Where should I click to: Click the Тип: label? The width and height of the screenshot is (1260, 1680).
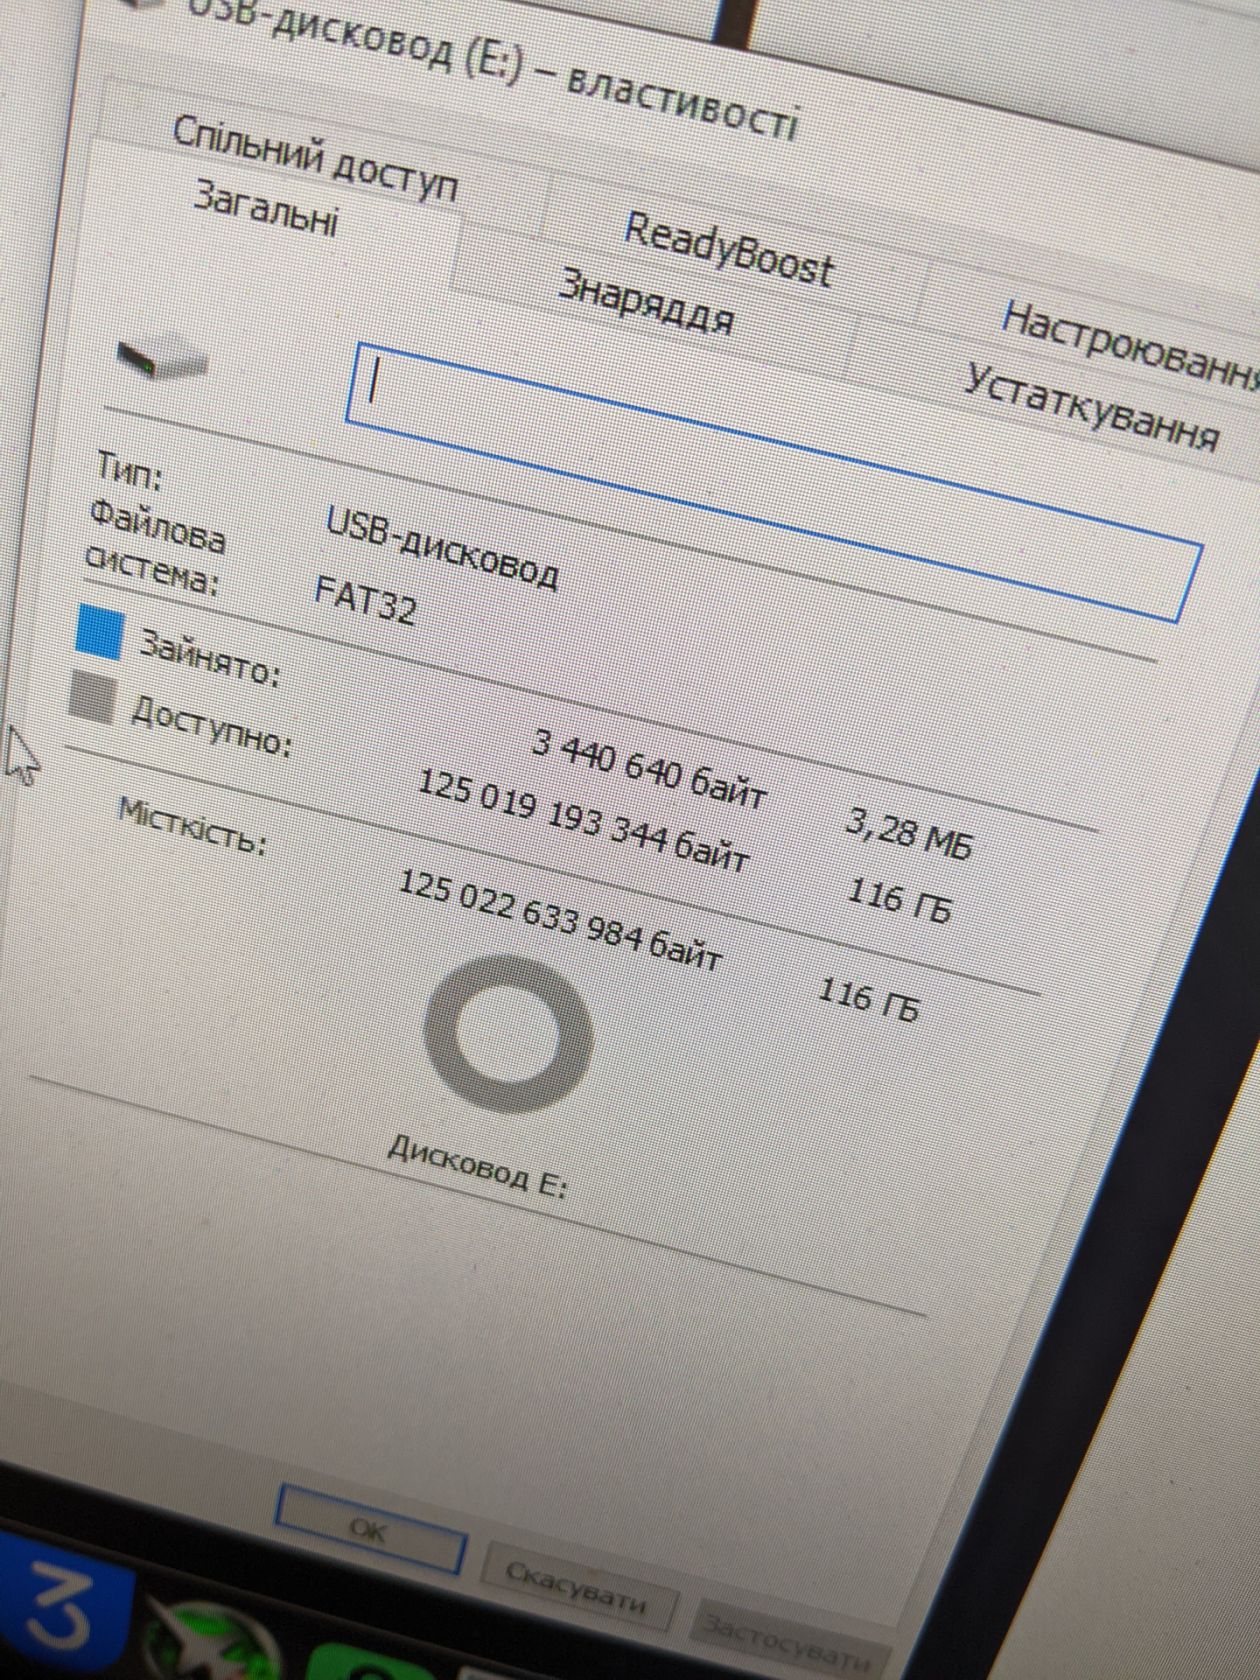coord(129,470)
